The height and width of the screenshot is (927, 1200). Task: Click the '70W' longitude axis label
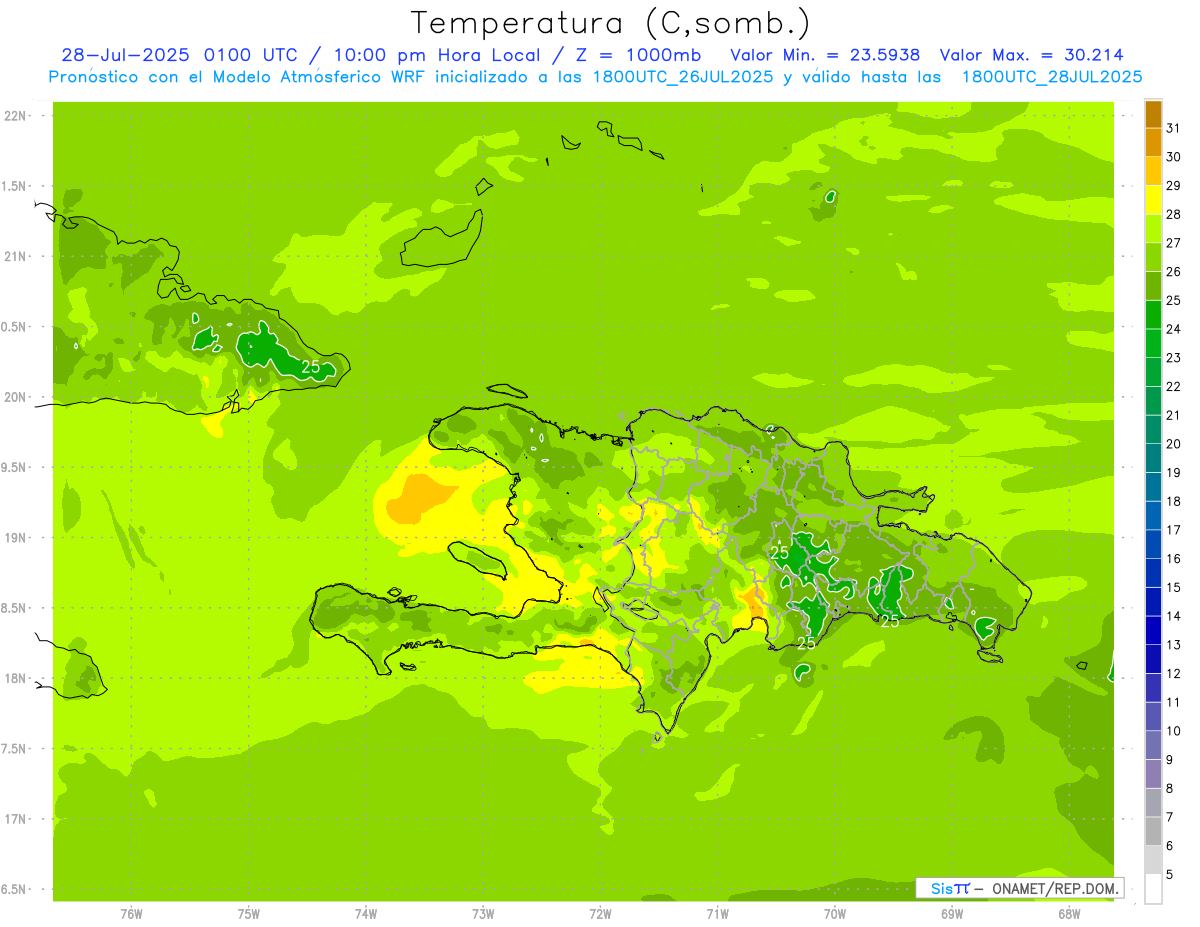click(835, 914)
